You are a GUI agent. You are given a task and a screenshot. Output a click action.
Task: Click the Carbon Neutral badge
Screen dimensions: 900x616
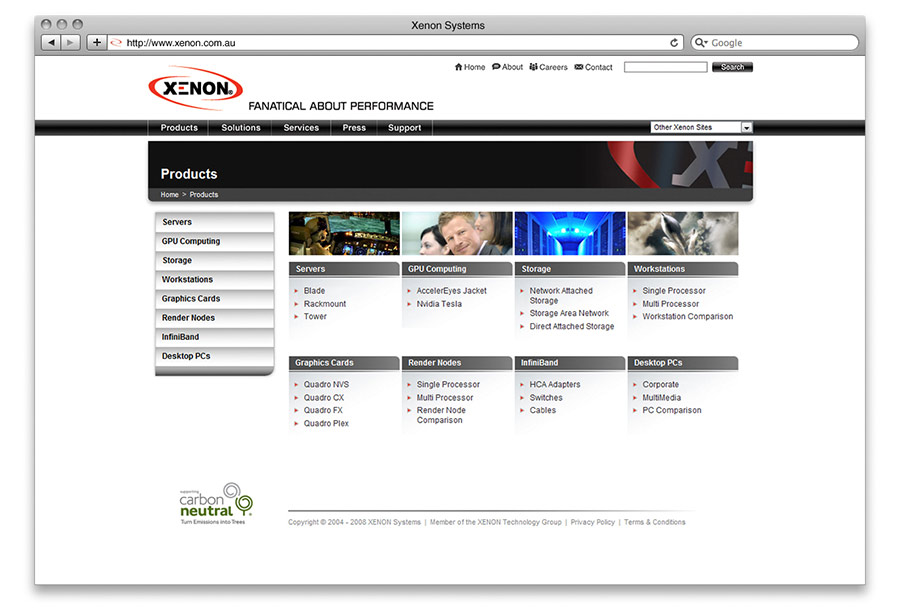click(x=215, y=504)
